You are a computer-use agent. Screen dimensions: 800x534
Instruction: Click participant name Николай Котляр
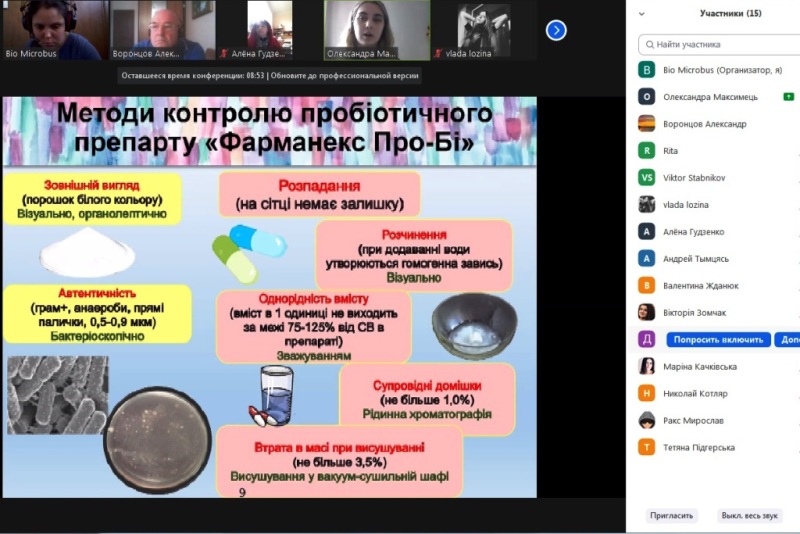[695, 394]
